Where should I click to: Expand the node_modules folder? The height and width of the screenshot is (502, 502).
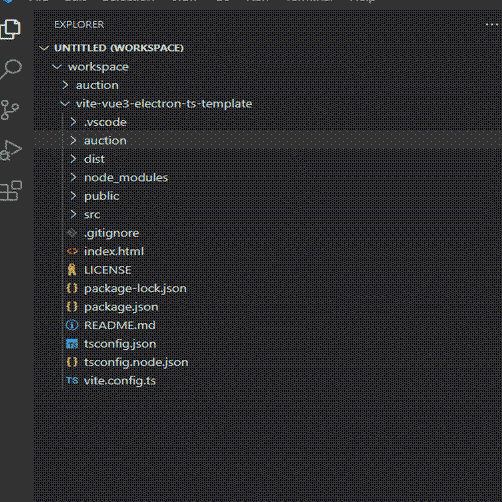(x=73, y=177)
